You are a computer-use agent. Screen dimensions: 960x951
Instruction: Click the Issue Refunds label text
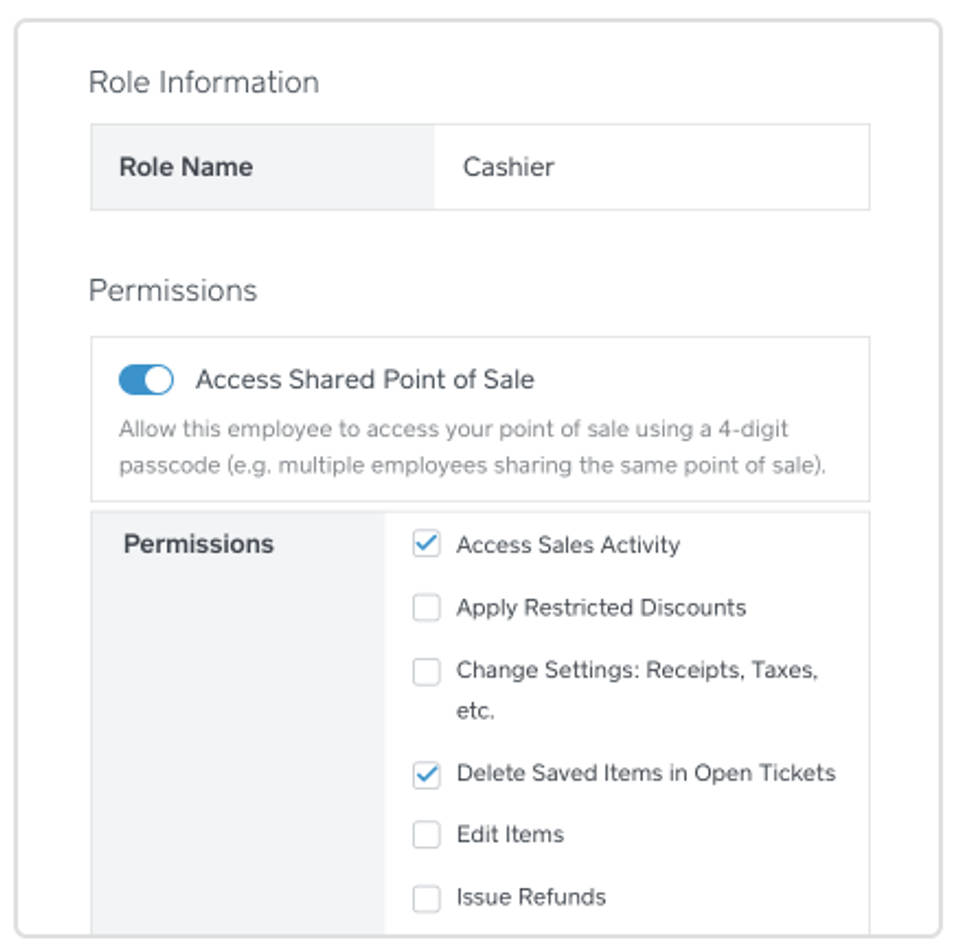click(x=531, y=897)
